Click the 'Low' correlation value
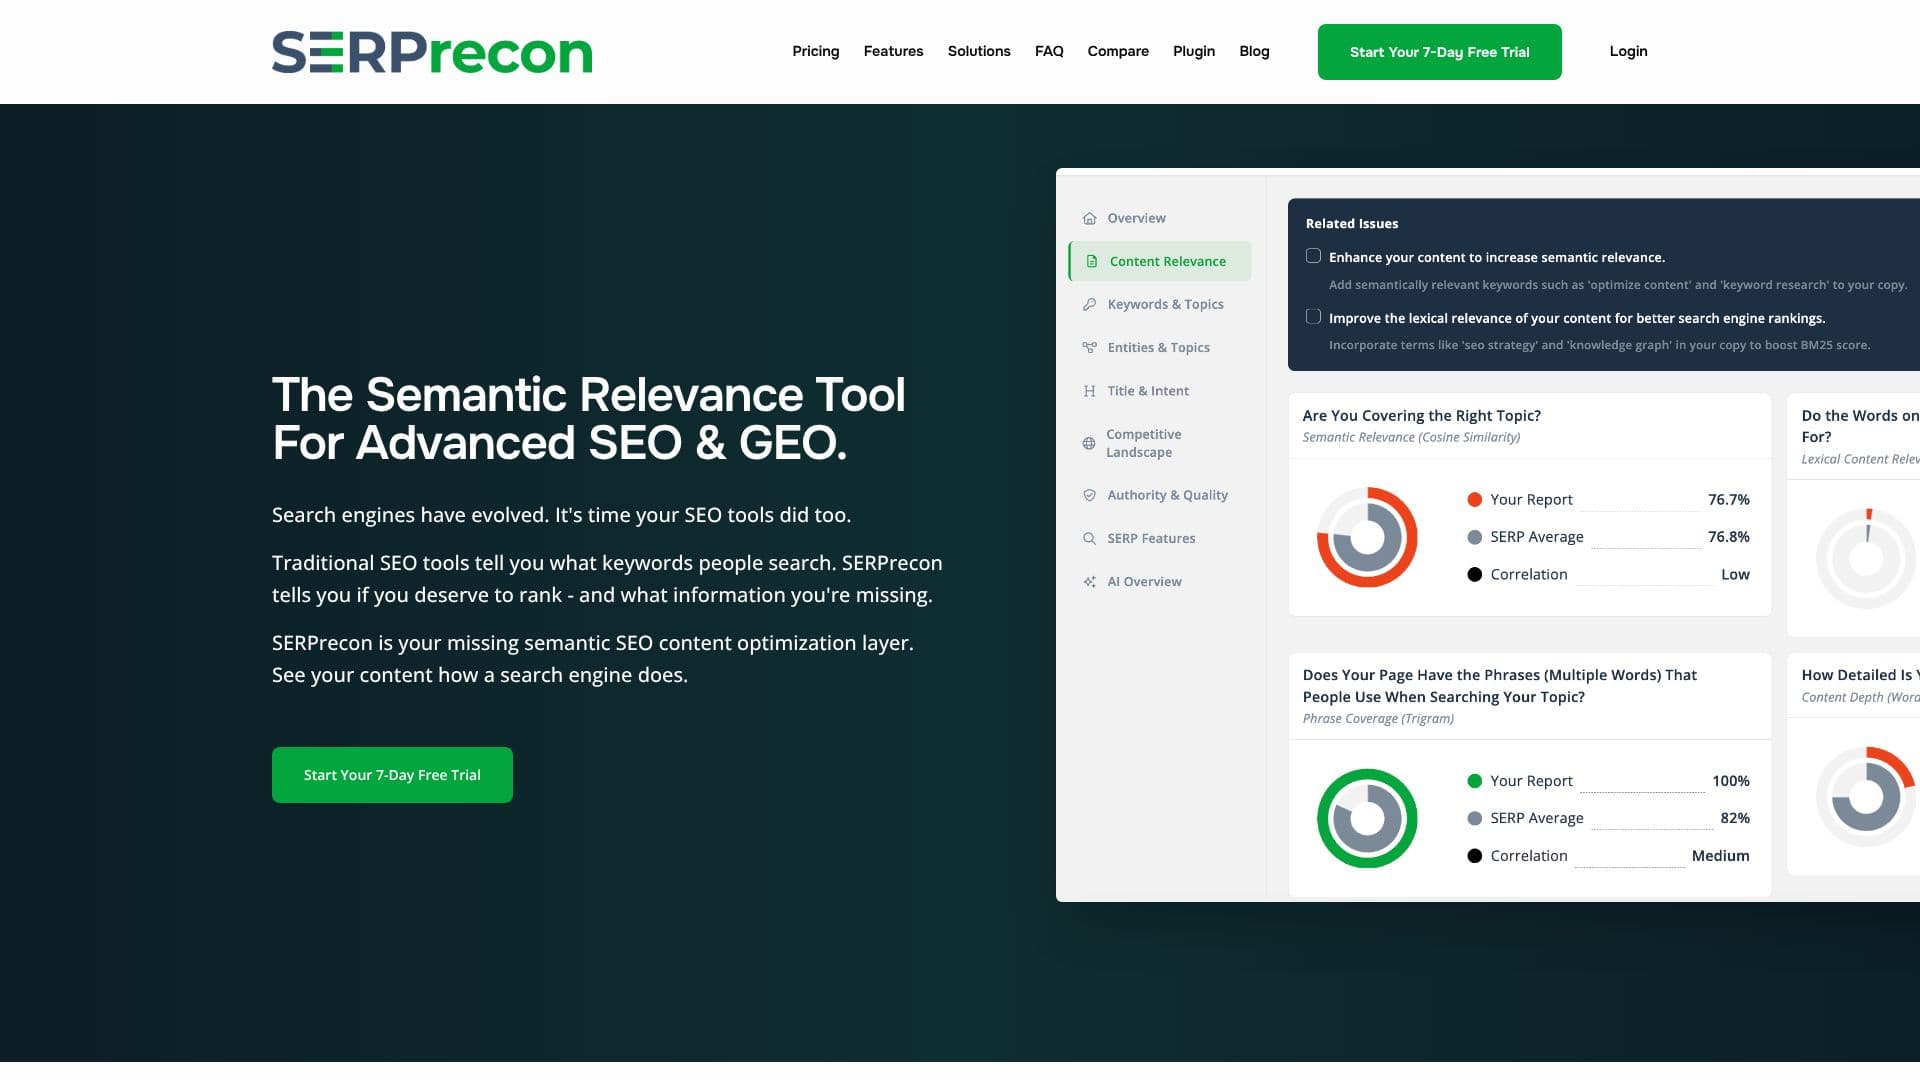 [x=1735, y=574]
